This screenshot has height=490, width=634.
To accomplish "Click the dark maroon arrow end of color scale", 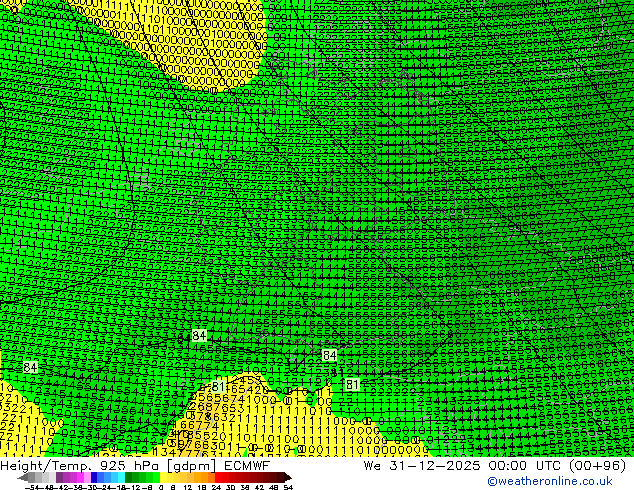I will point(288,477).
